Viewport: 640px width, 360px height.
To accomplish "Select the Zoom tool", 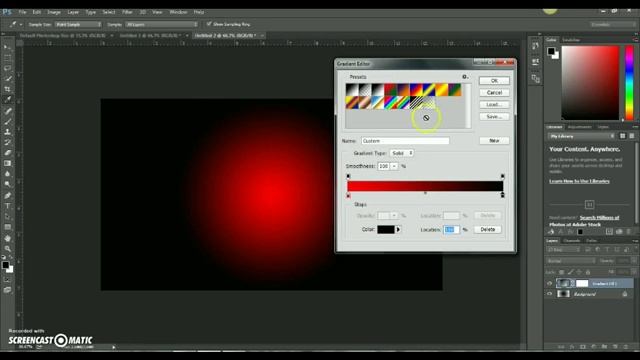I will pyautogui.click(x=7, y=249).
